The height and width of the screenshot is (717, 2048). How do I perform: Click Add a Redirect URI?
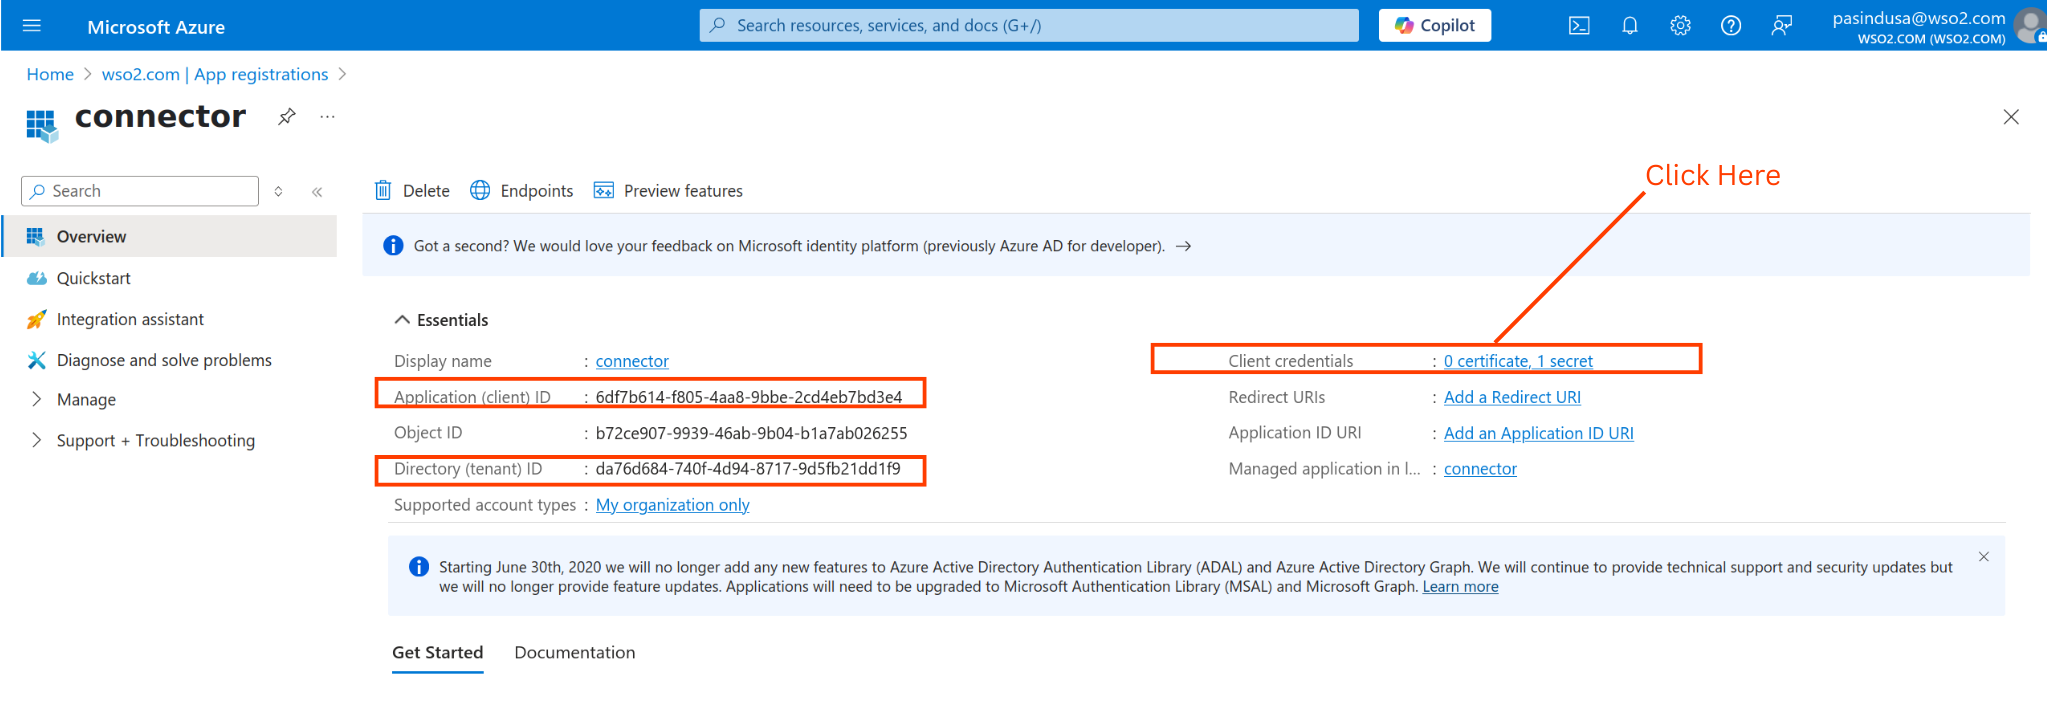[1512, 397]
